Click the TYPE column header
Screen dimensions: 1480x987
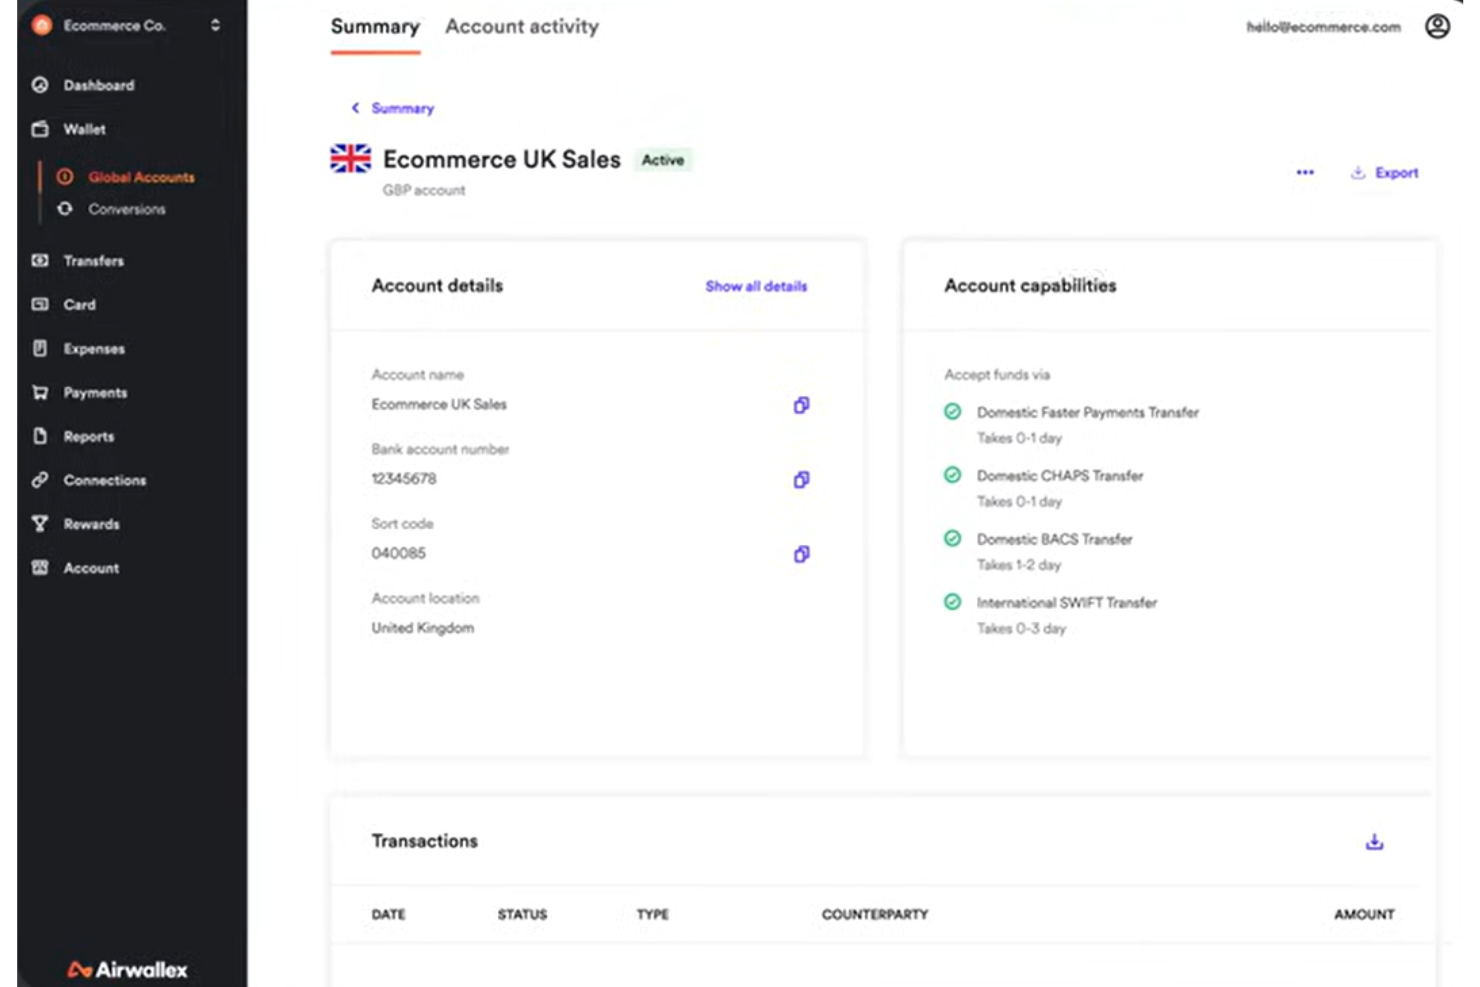(653, 914)
